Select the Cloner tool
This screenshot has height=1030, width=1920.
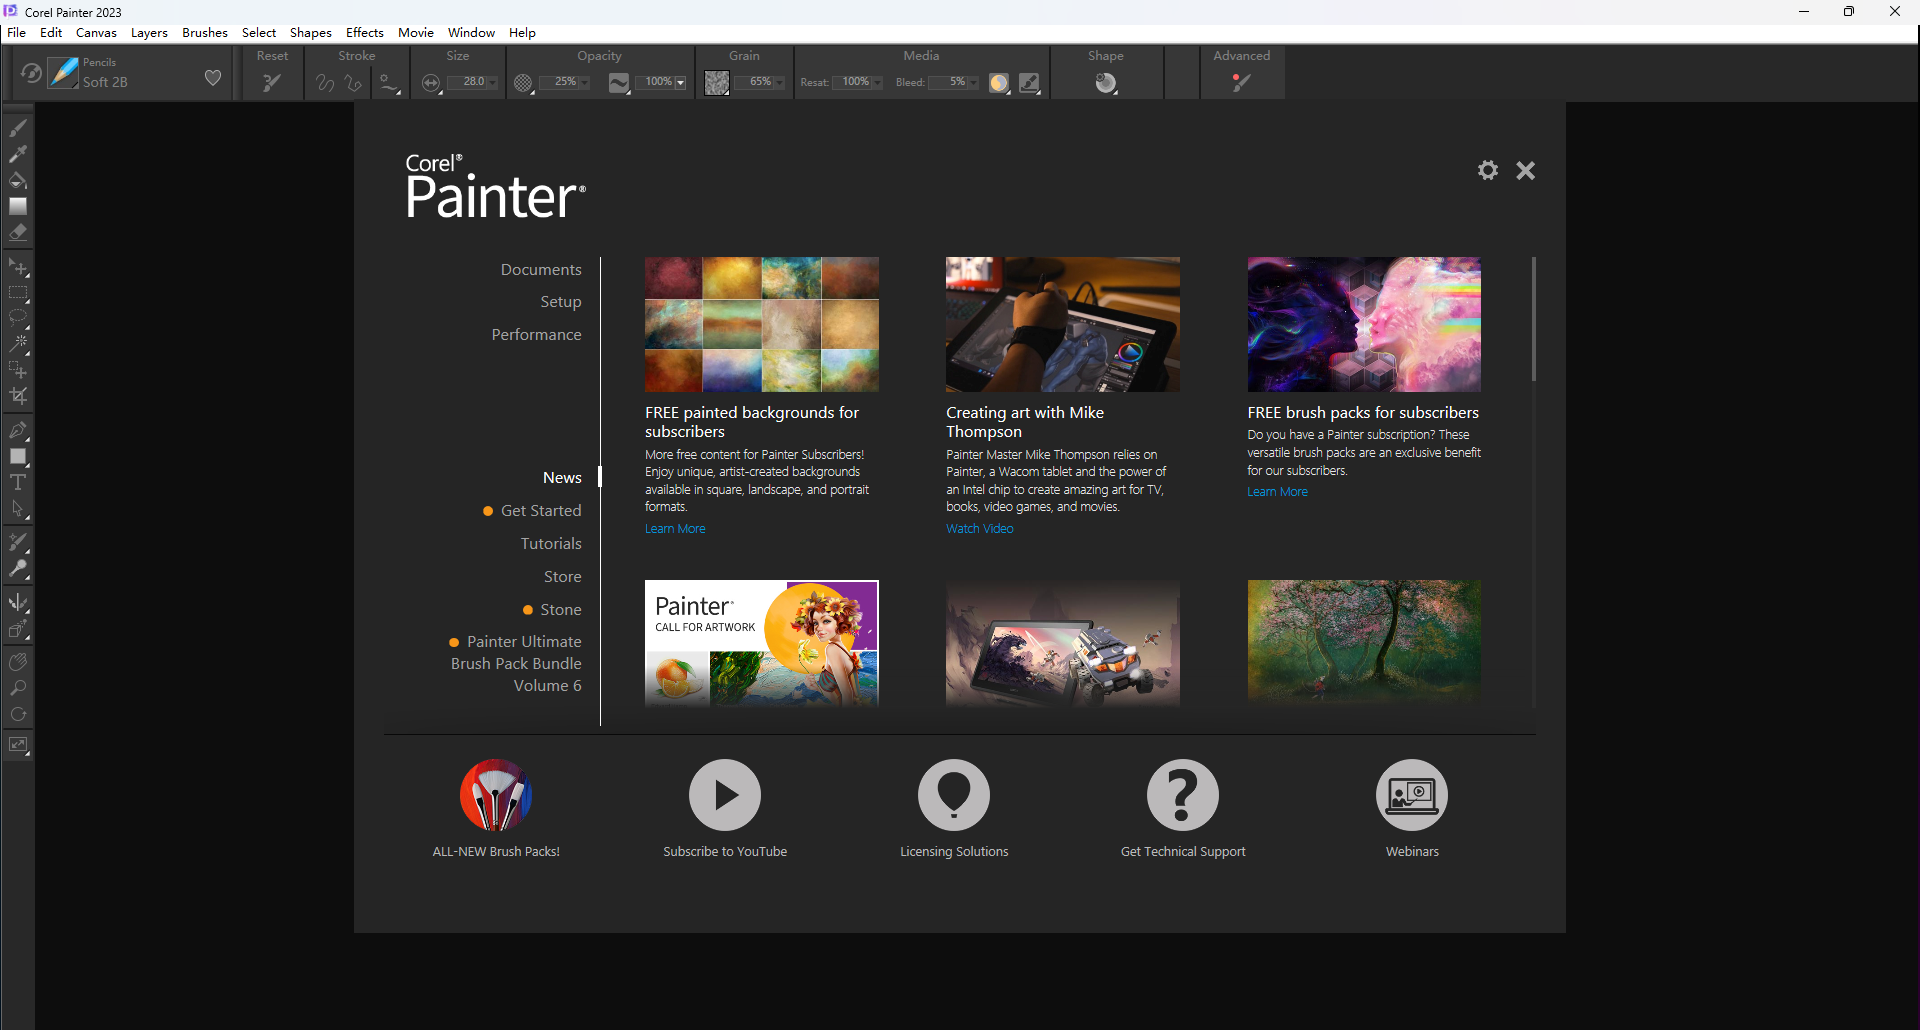coord(18,543)
